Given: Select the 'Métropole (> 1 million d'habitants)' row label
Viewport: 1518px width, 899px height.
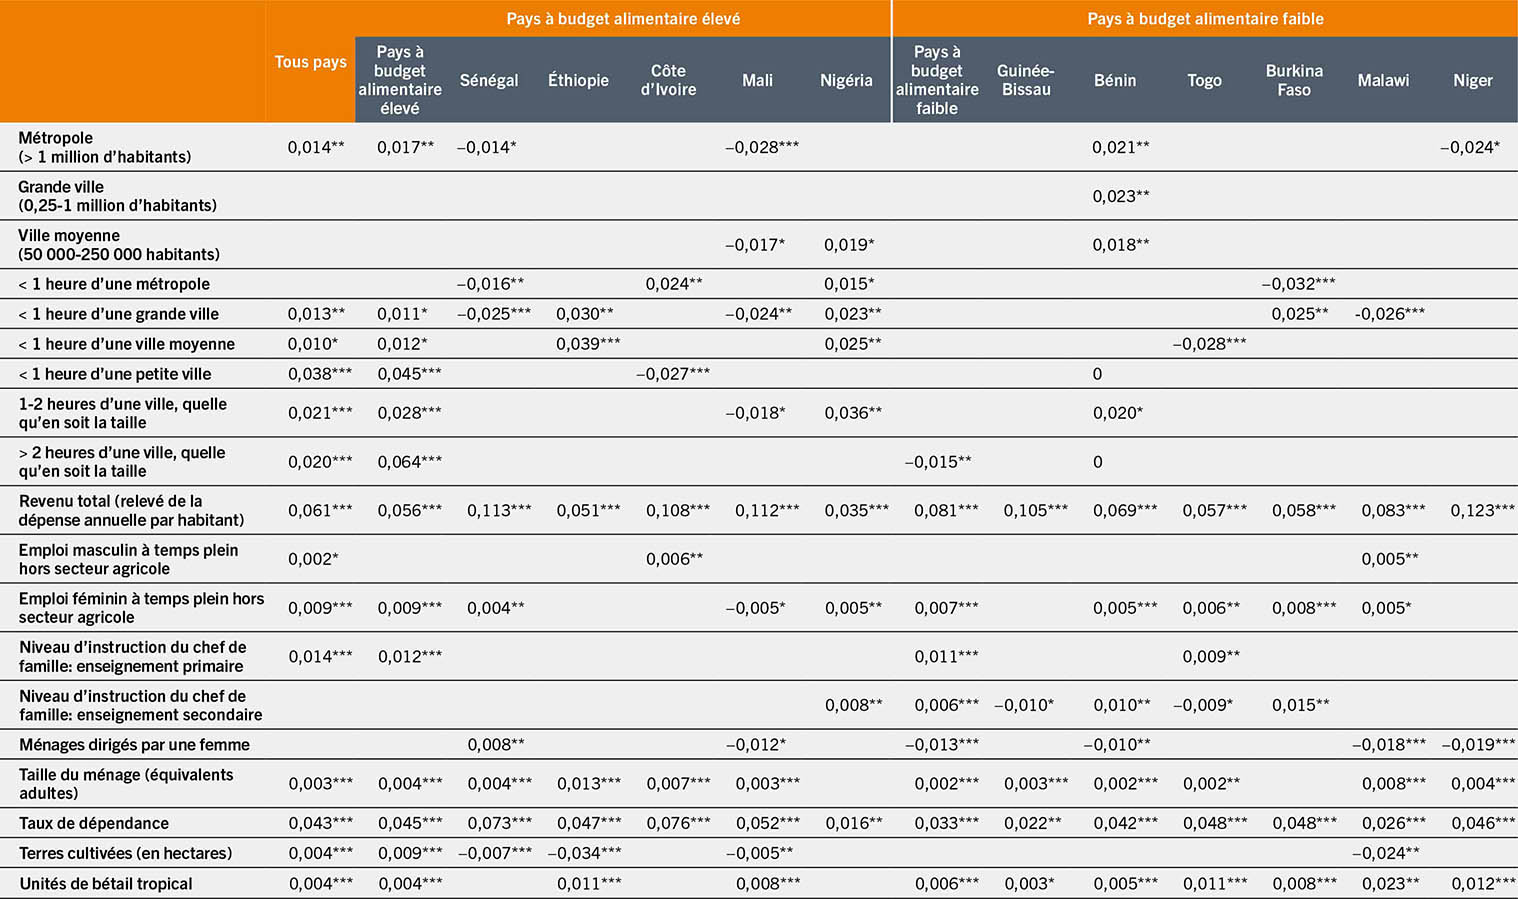Looking at the screenshot, I should [104, 147].
